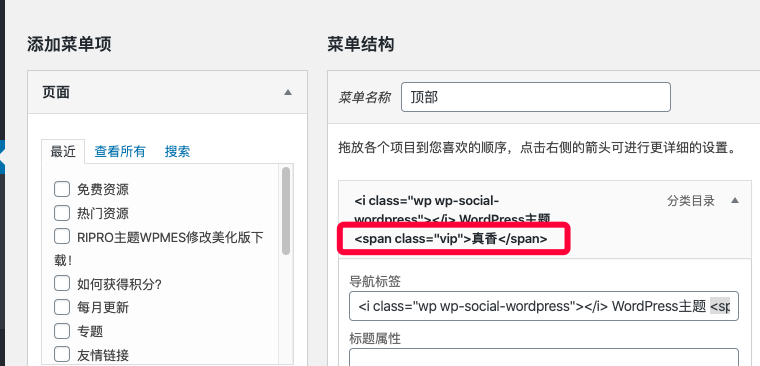The width and height of the screenshot is (760, 366).
Task: Click the 标题属性 input field
Action: 544,357
